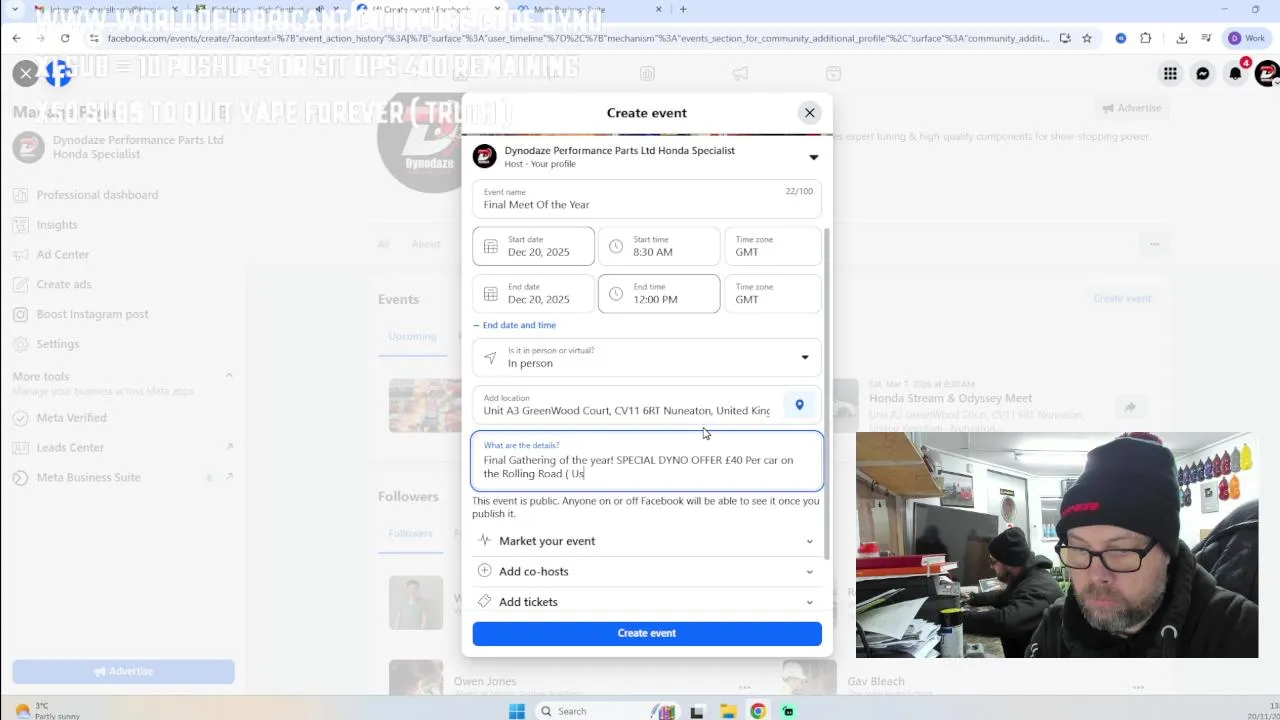1280x720 pixels.
Task: Click the clock icon in End time
Action: pyautogui.click(x=616, y=294)
